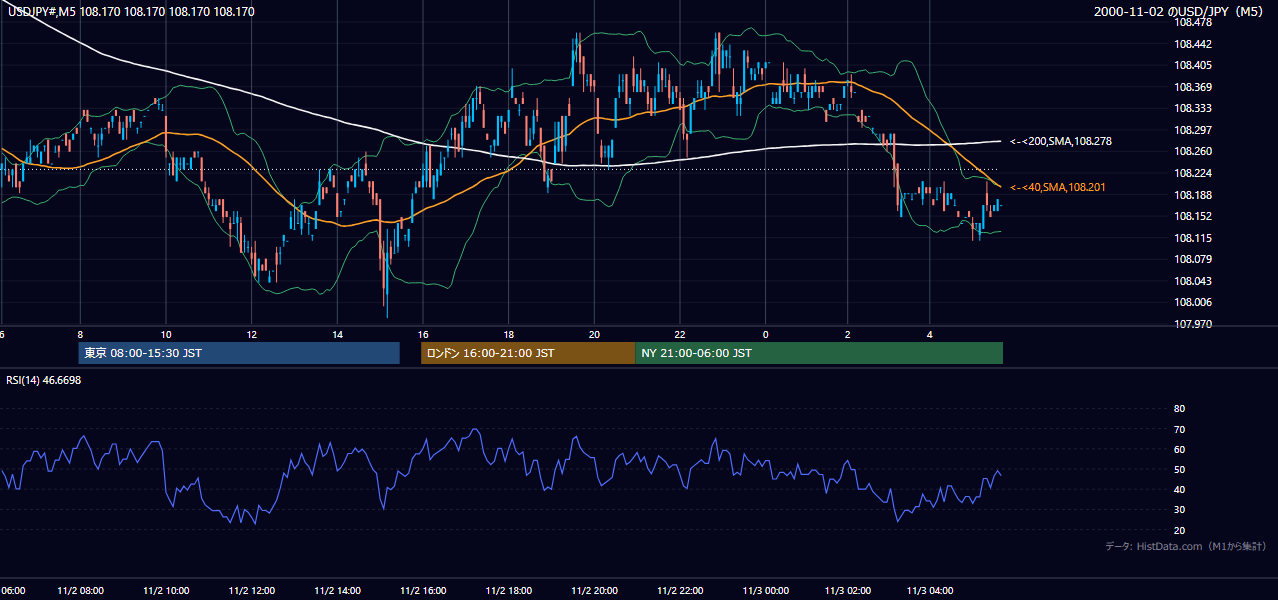Click the RSI 70 level label
The image size is (1278, 600).
[1179, 429]
